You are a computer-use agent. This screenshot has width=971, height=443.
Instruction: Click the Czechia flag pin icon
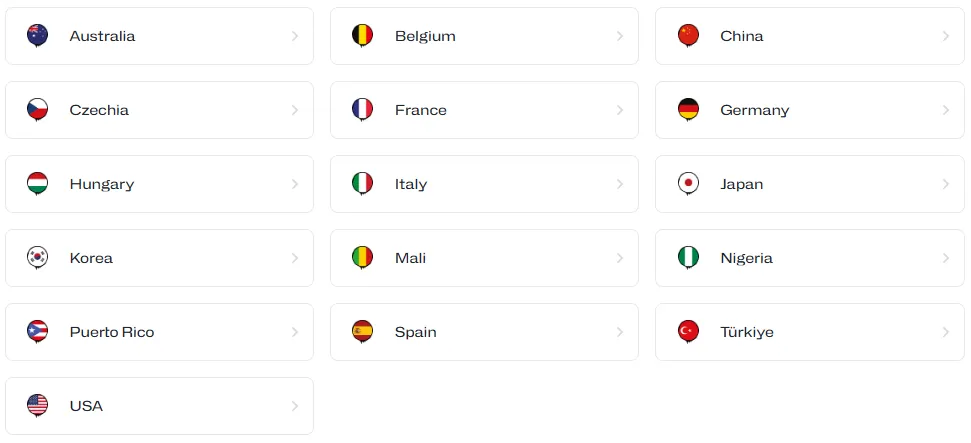click(x=37, y=110)
